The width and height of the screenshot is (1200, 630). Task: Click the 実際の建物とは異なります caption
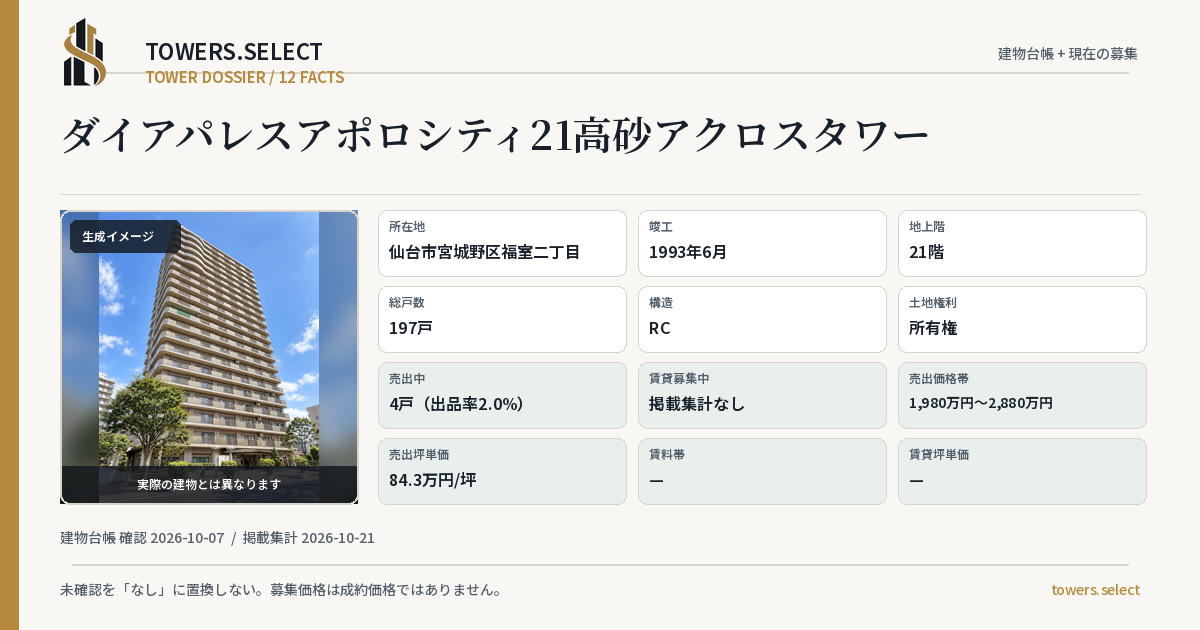[x=209, y=484]
